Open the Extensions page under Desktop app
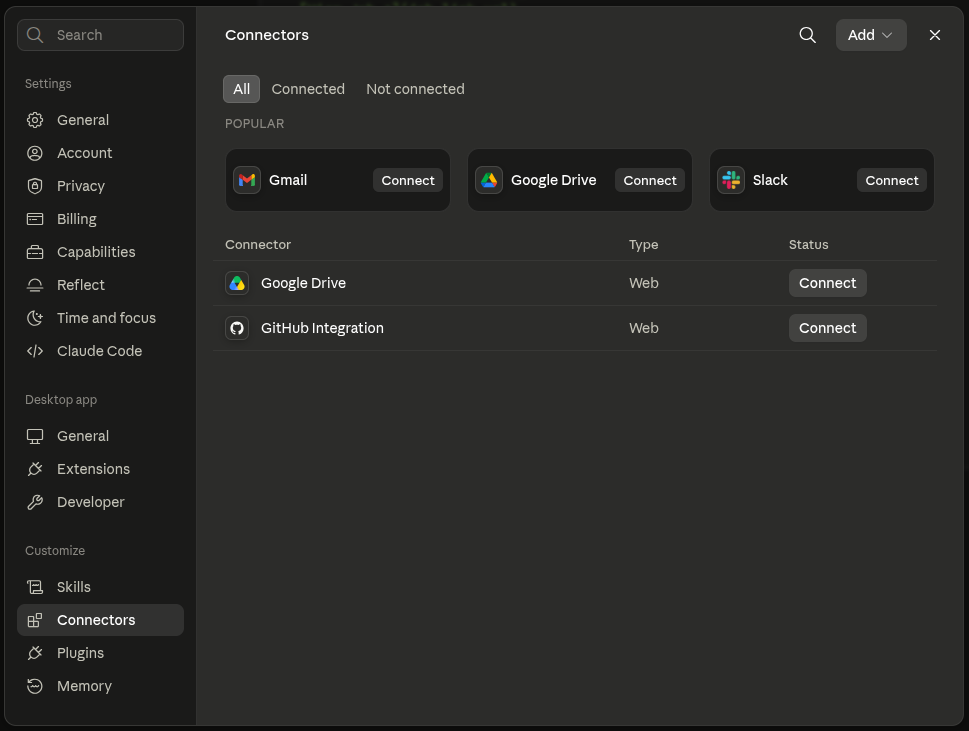The image size is (969, 731). 100,469
